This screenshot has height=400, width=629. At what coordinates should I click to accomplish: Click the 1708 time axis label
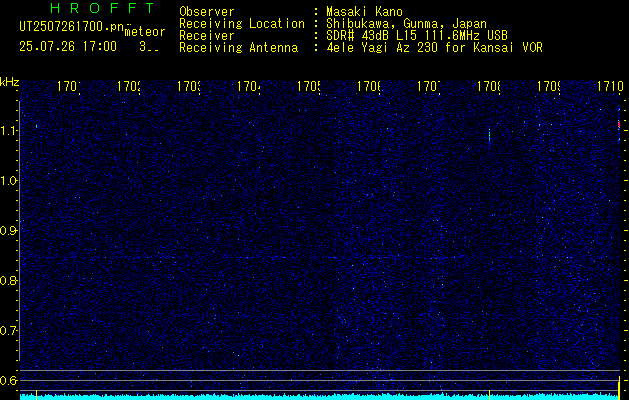click(x=489, y=86)
